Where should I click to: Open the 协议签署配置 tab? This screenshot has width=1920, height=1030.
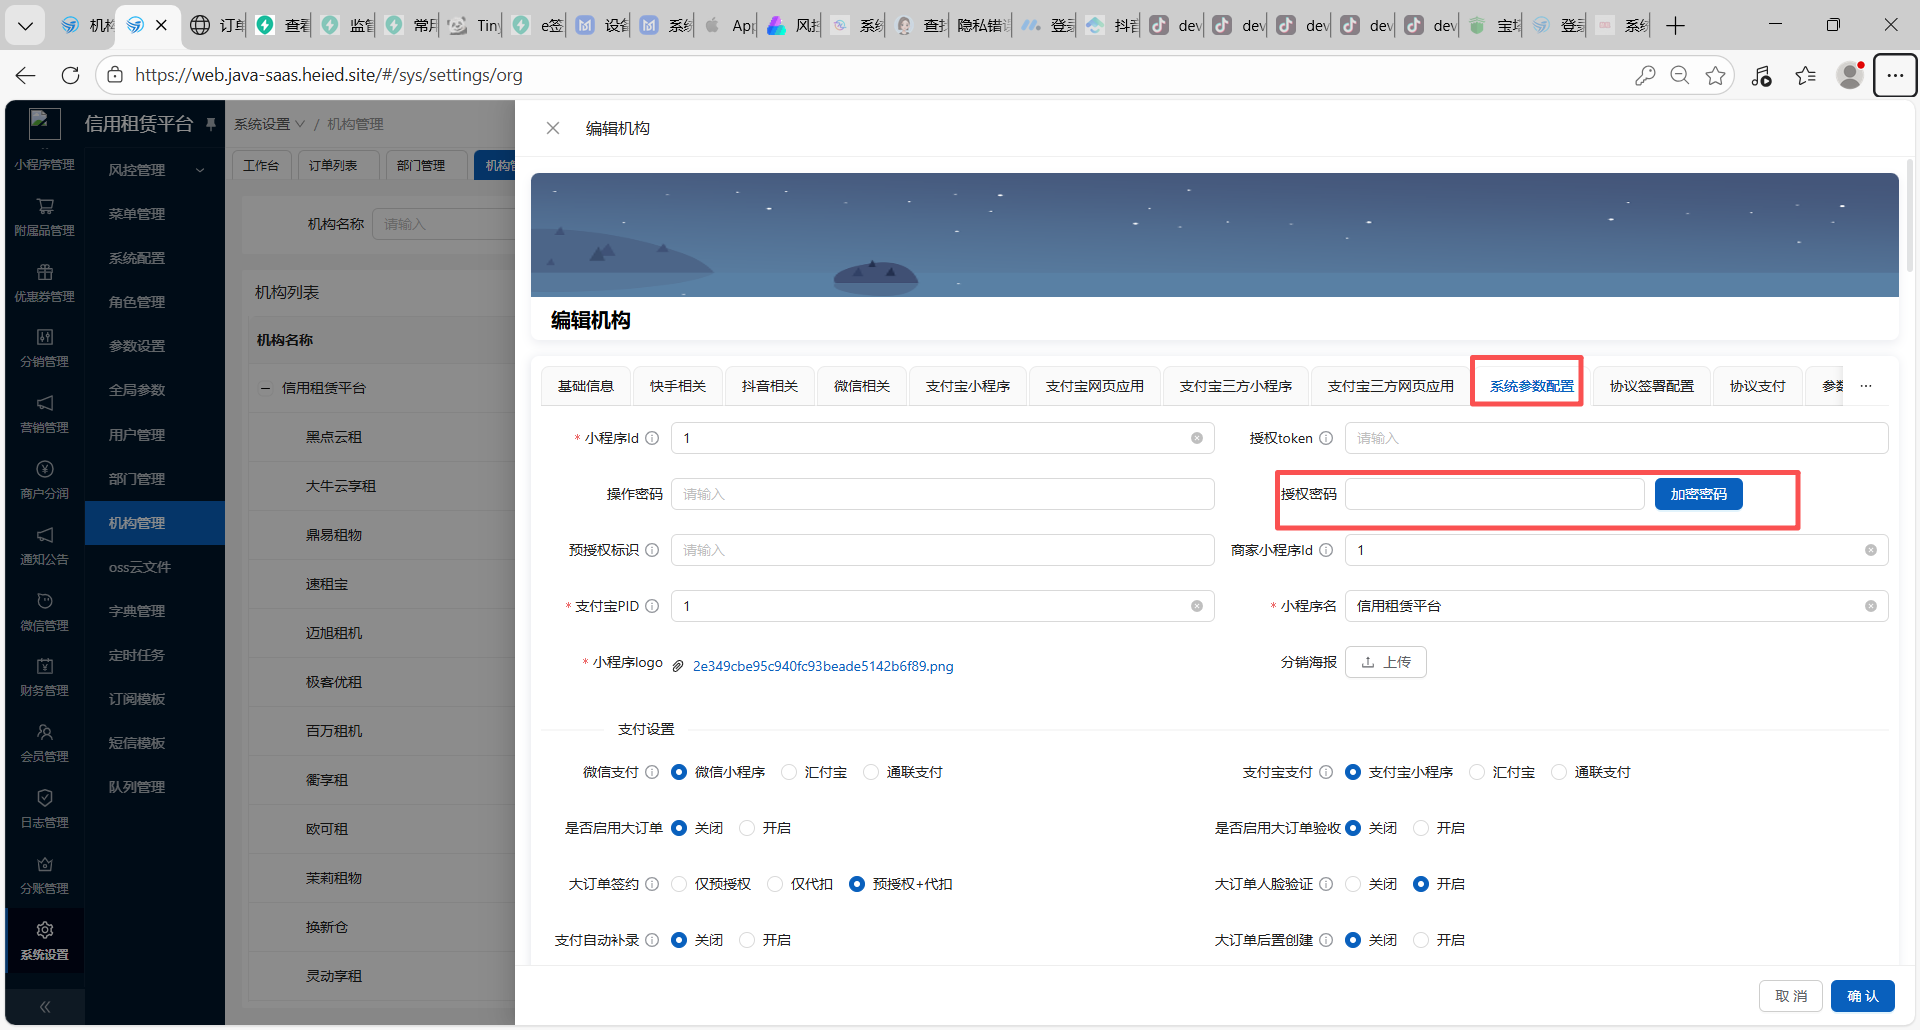tap(1651, 386)
